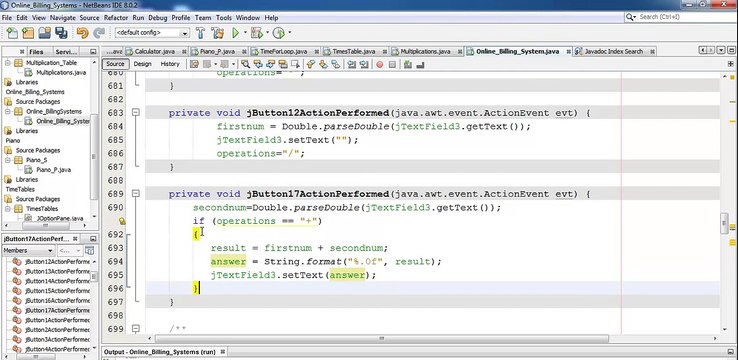Click the editor horizontal scrollbar
This screenshot has width=738, height=360.
tap(382, 338)
